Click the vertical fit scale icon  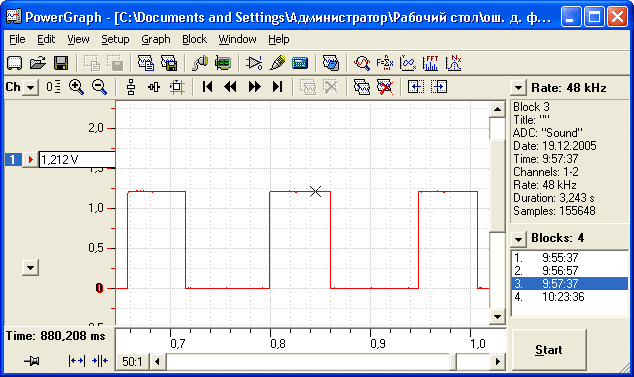coord(131,87)
